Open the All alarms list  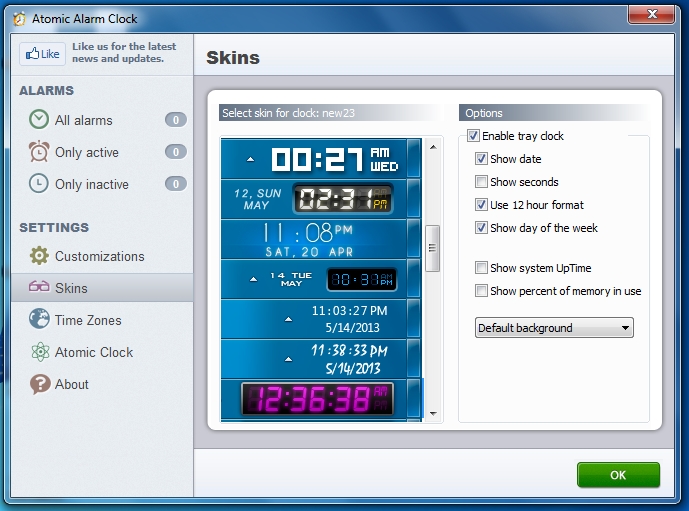pyautogui.click(x=102, y=120)
